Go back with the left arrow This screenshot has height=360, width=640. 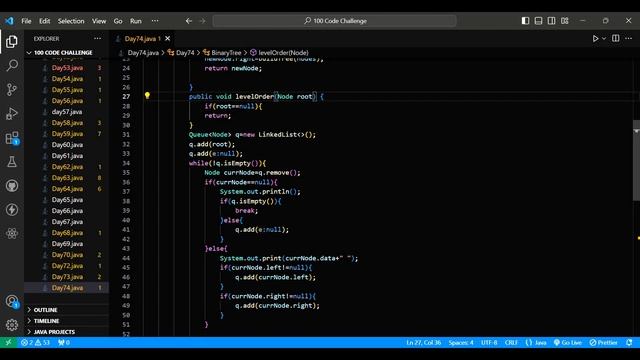189,21
